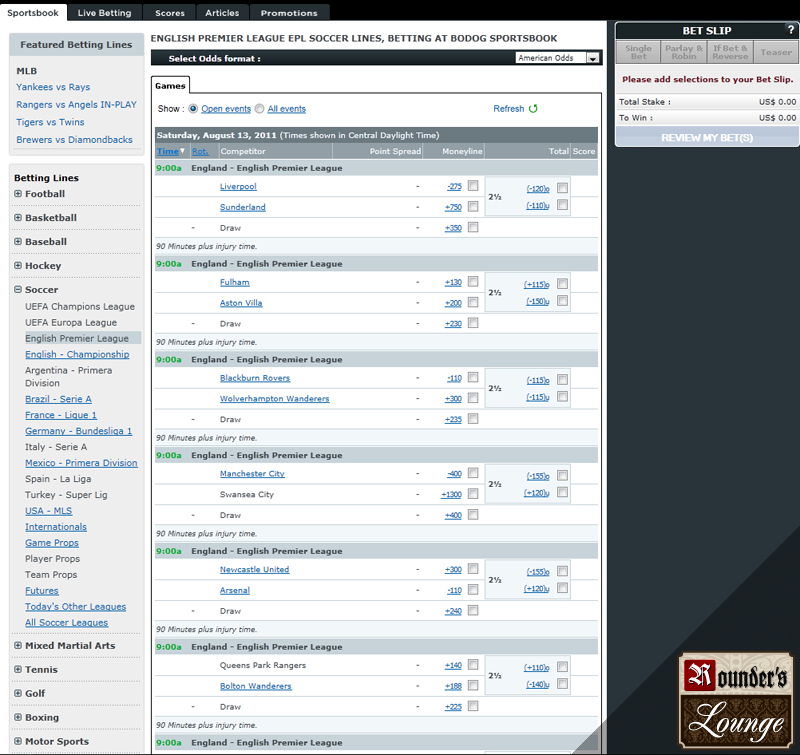This screenshot has height=755, width=800.
Task: Click the Newcastle United team link
Action: [255, 569]
